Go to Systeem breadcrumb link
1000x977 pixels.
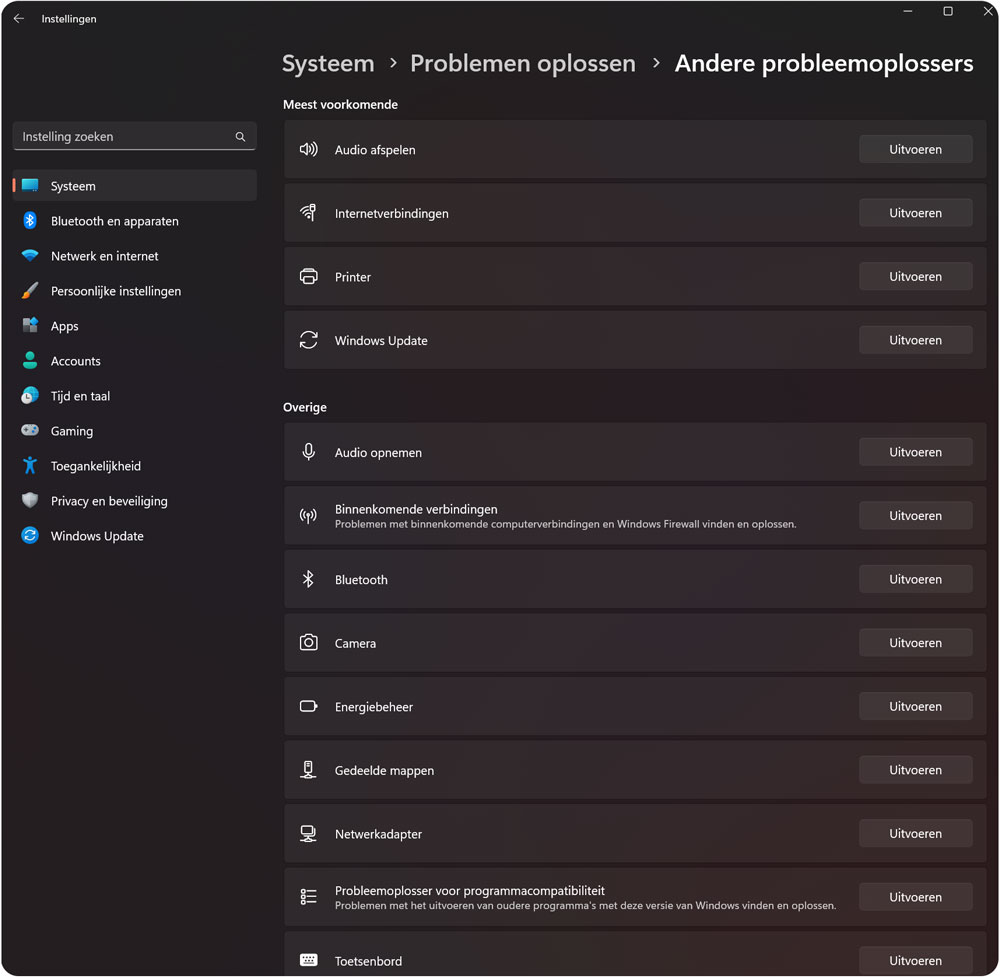tap(328, 64)
